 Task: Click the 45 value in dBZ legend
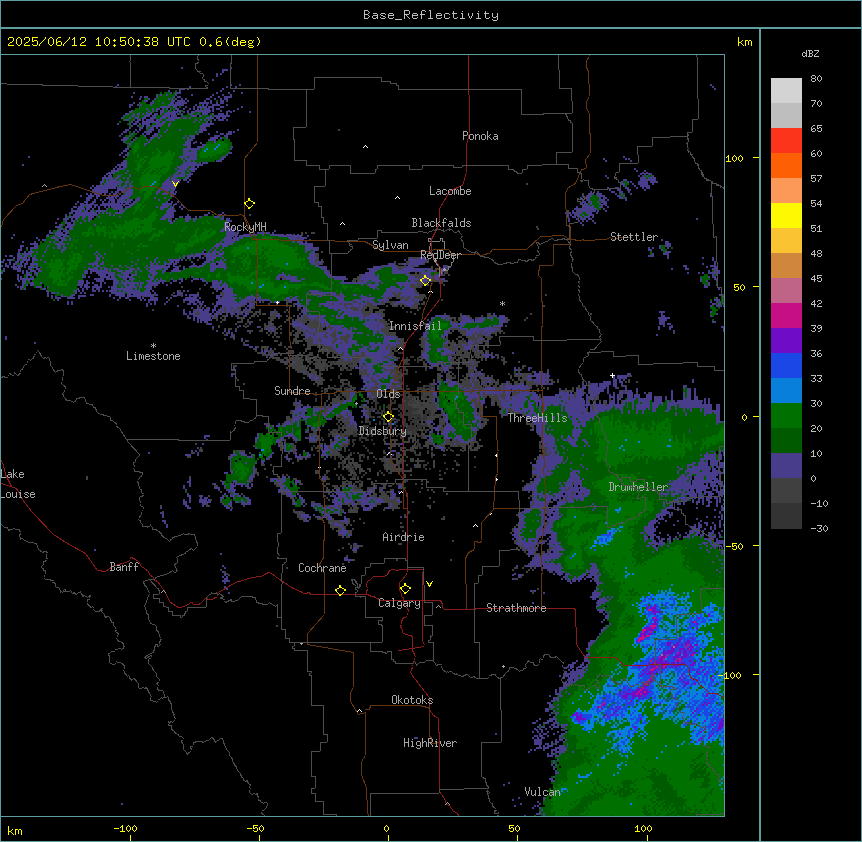pyautogui.click(x=816, y=279)
